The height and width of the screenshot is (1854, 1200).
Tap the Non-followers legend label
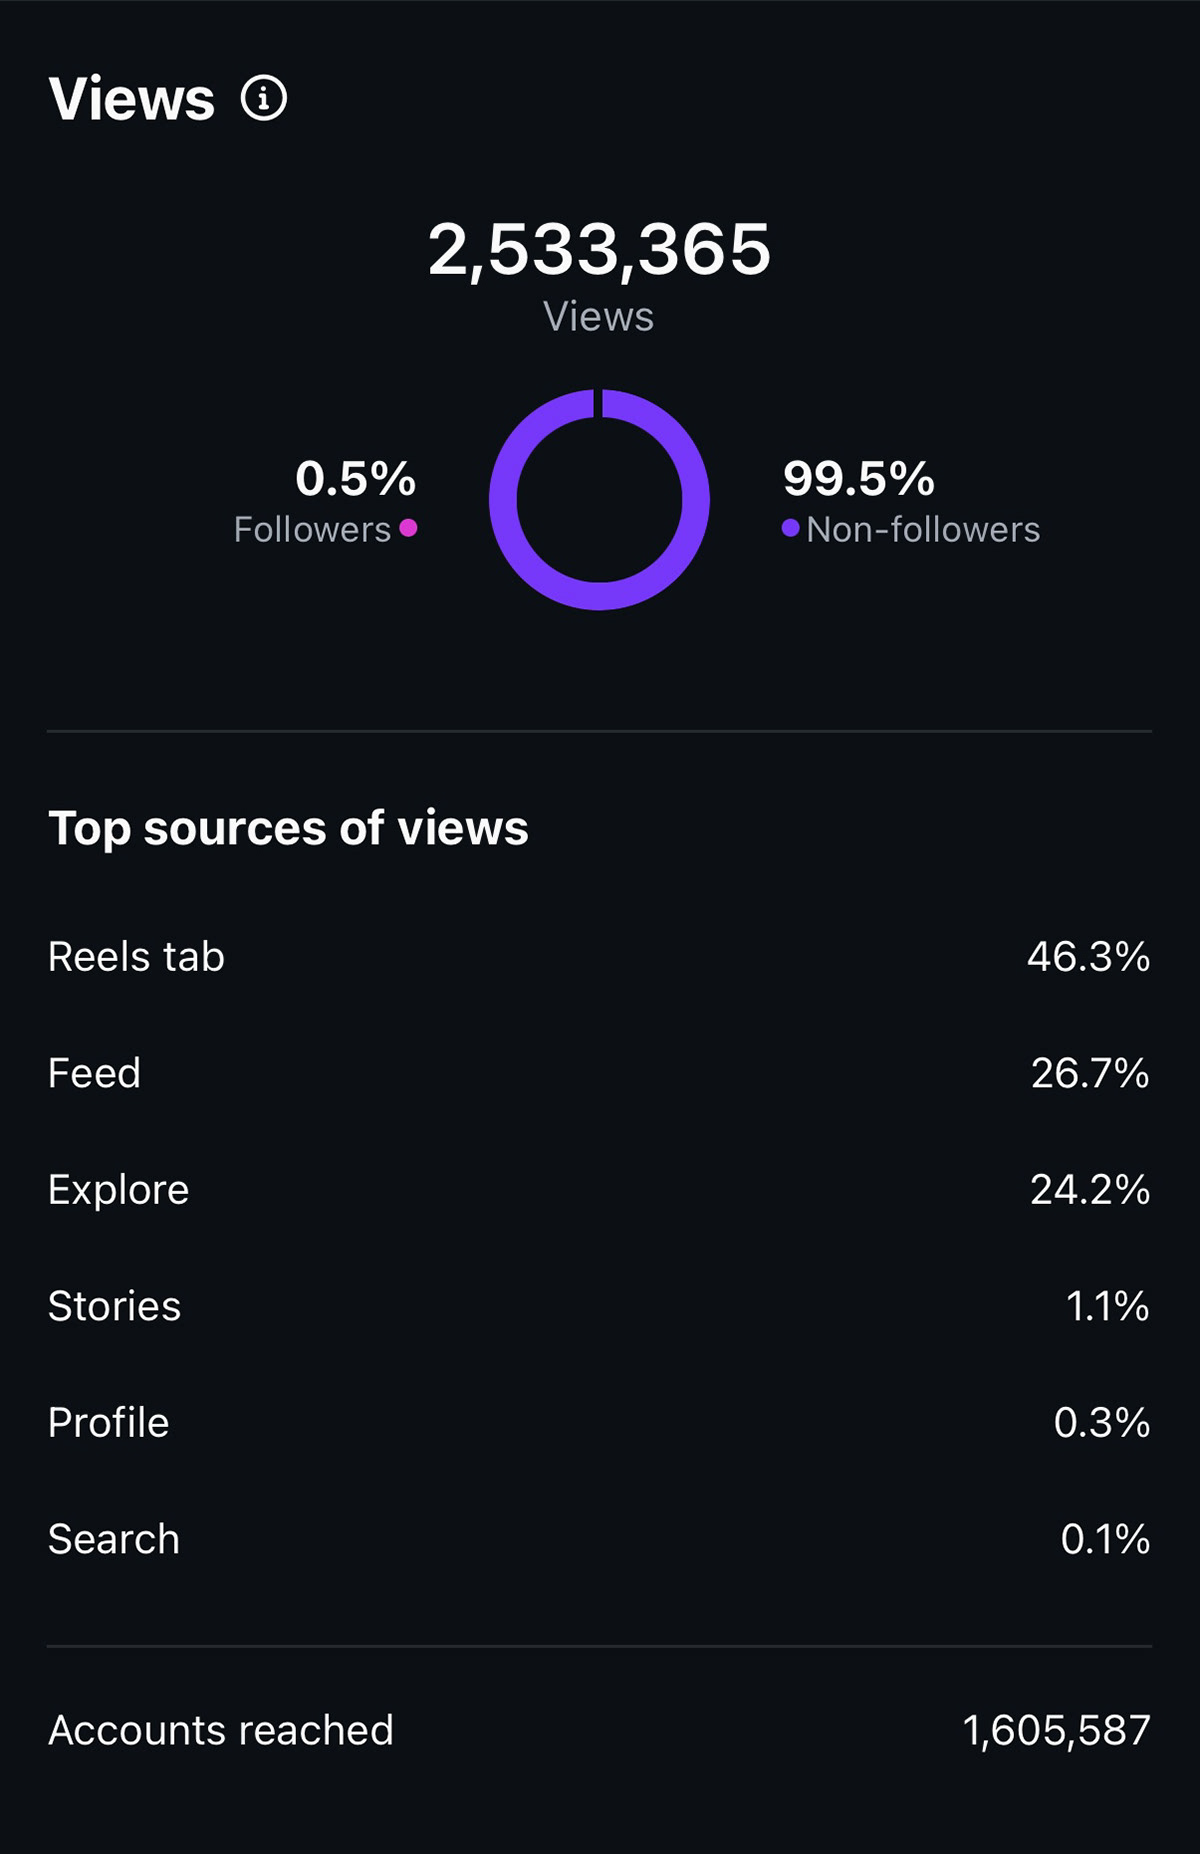(x=923, y=530)
